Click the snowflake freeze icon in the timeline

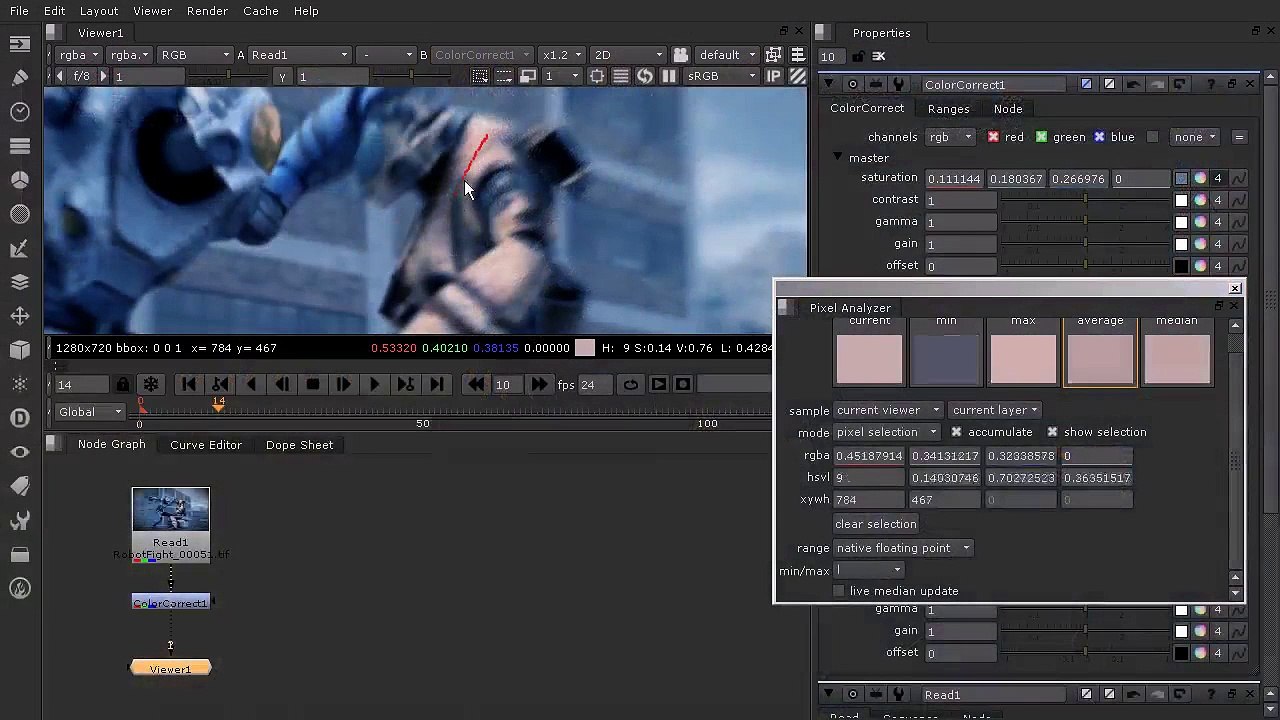(x=151, y=385)
